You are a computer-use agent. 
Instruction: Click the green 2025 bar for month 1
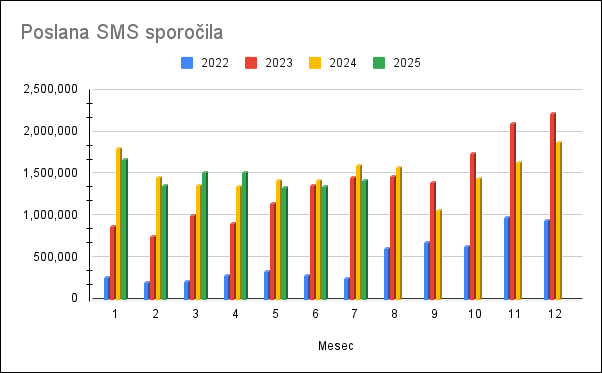coord(125,229)
